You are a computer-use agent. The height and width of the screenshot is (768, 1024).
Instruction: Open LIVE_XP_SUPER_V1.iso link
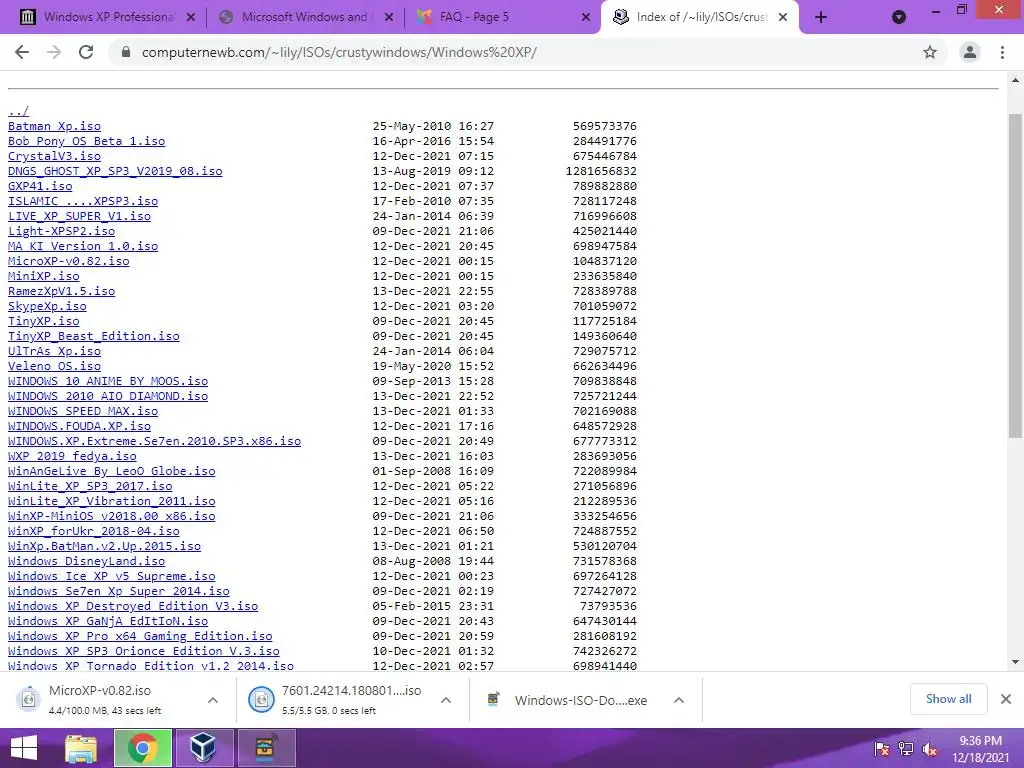79,216
